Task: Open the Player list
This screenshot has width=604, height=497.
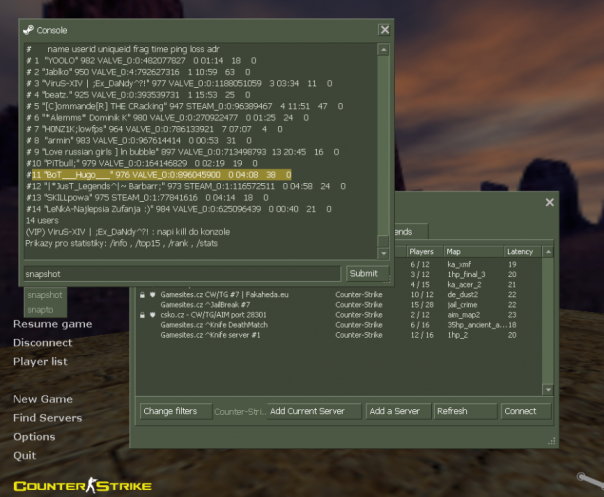Action: click(x=40, y=361)
